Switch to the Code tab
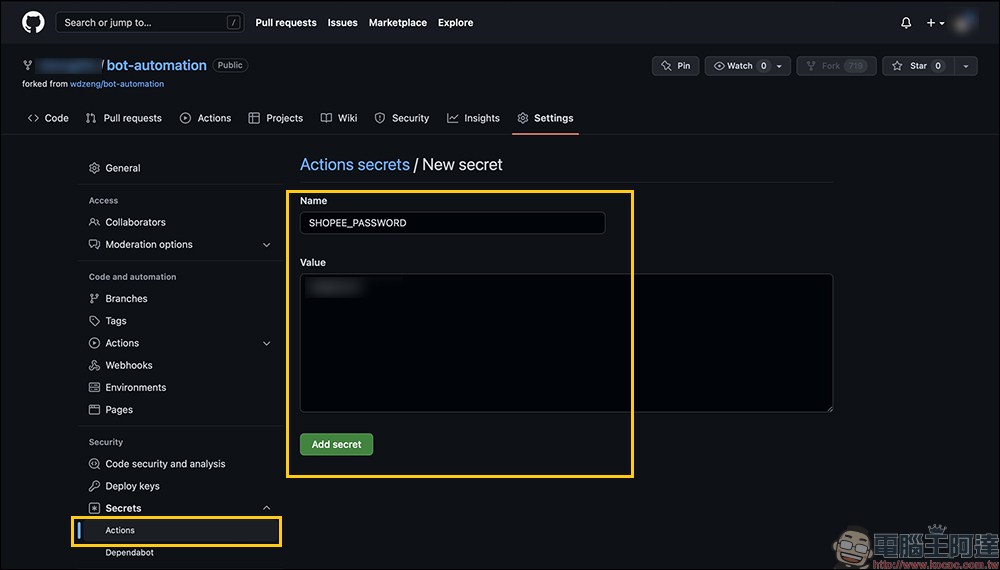Viewport: 1000px width, 570px height. tap(48, 118)
